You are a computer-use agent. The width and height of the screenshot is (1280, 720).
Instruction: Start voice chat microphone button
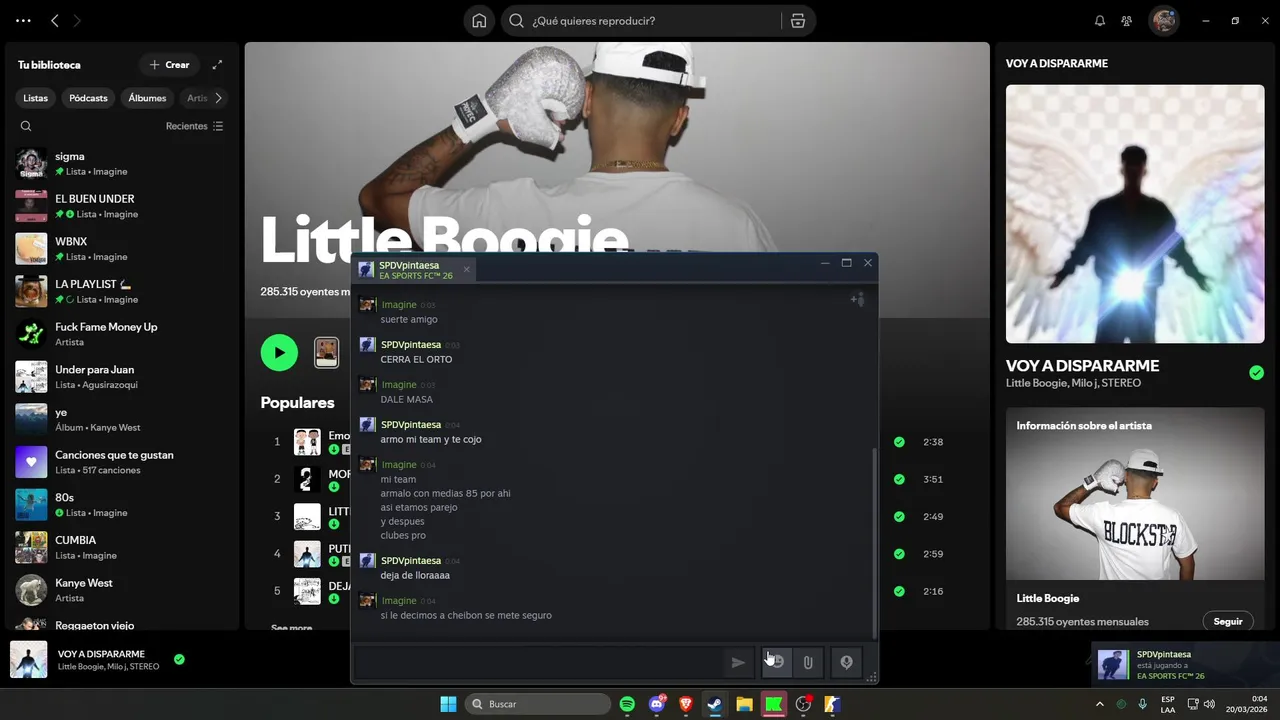click(846, 662)
